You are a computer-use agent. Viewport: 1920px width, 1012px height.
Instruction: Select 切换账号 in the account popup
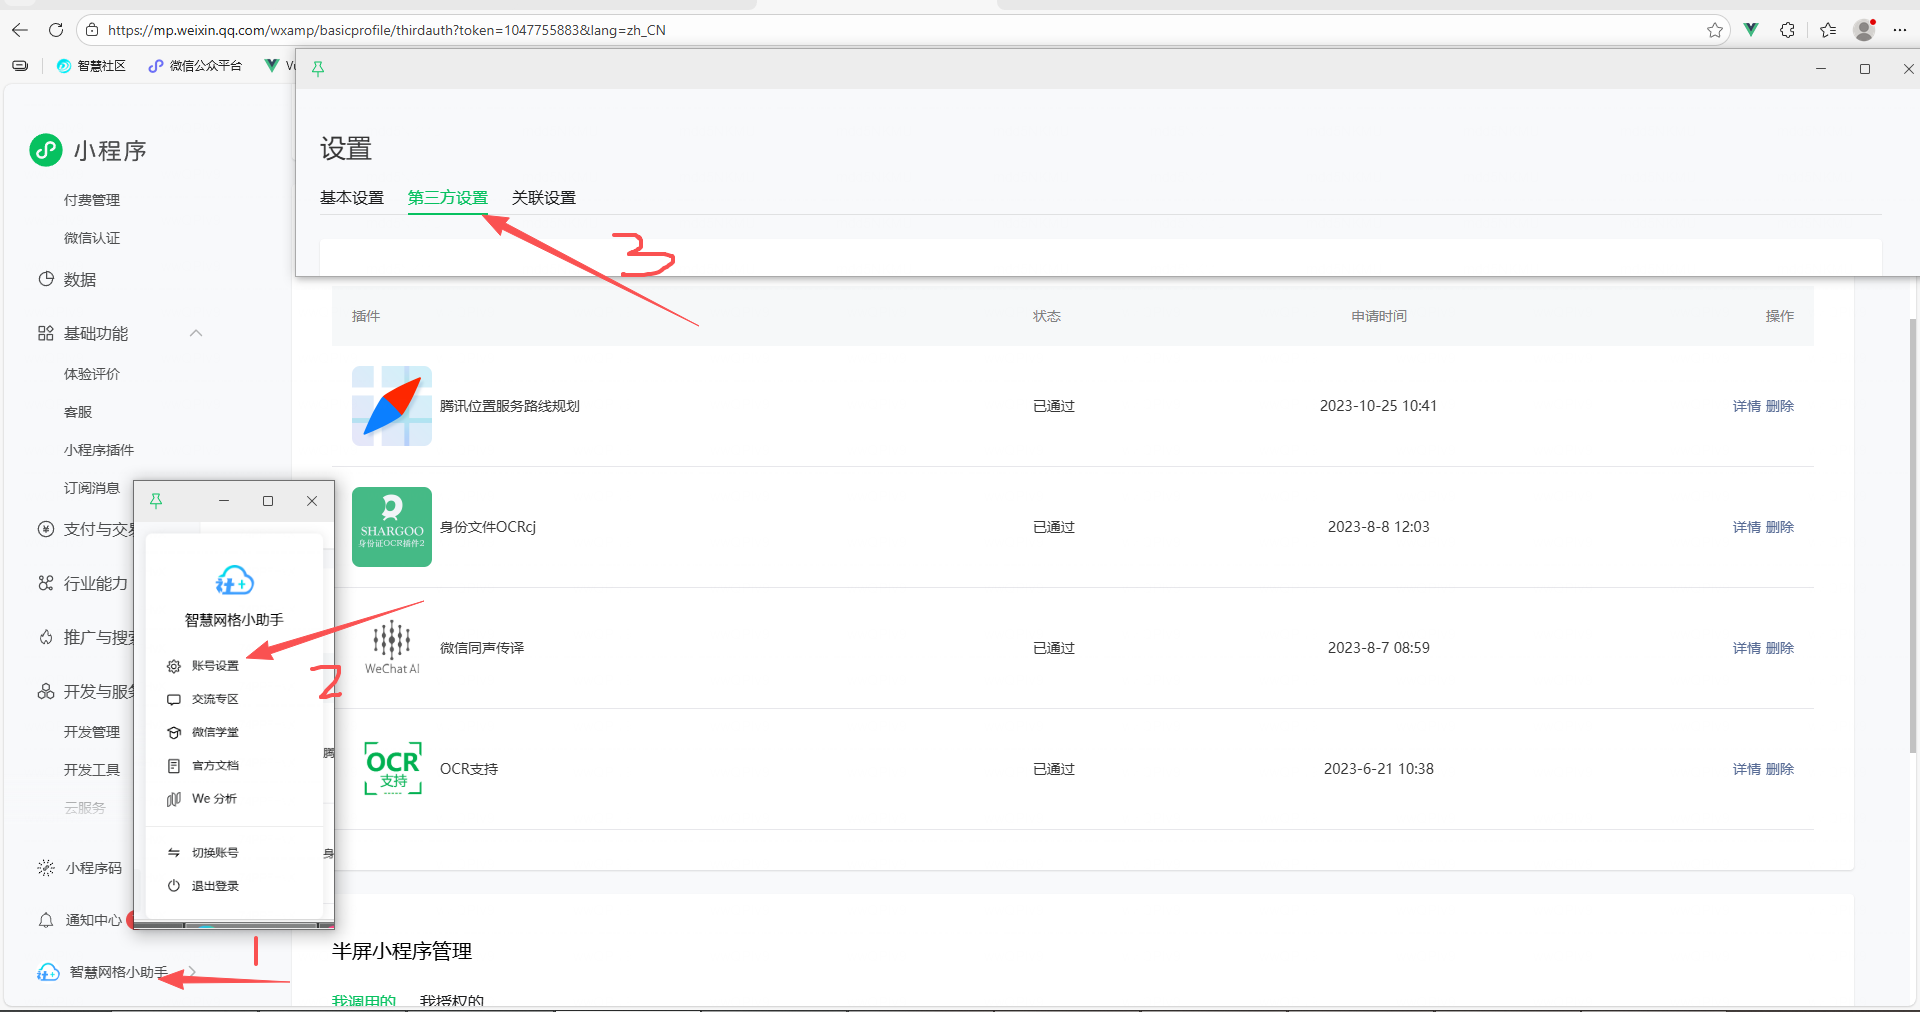click(x=215, y=853)
